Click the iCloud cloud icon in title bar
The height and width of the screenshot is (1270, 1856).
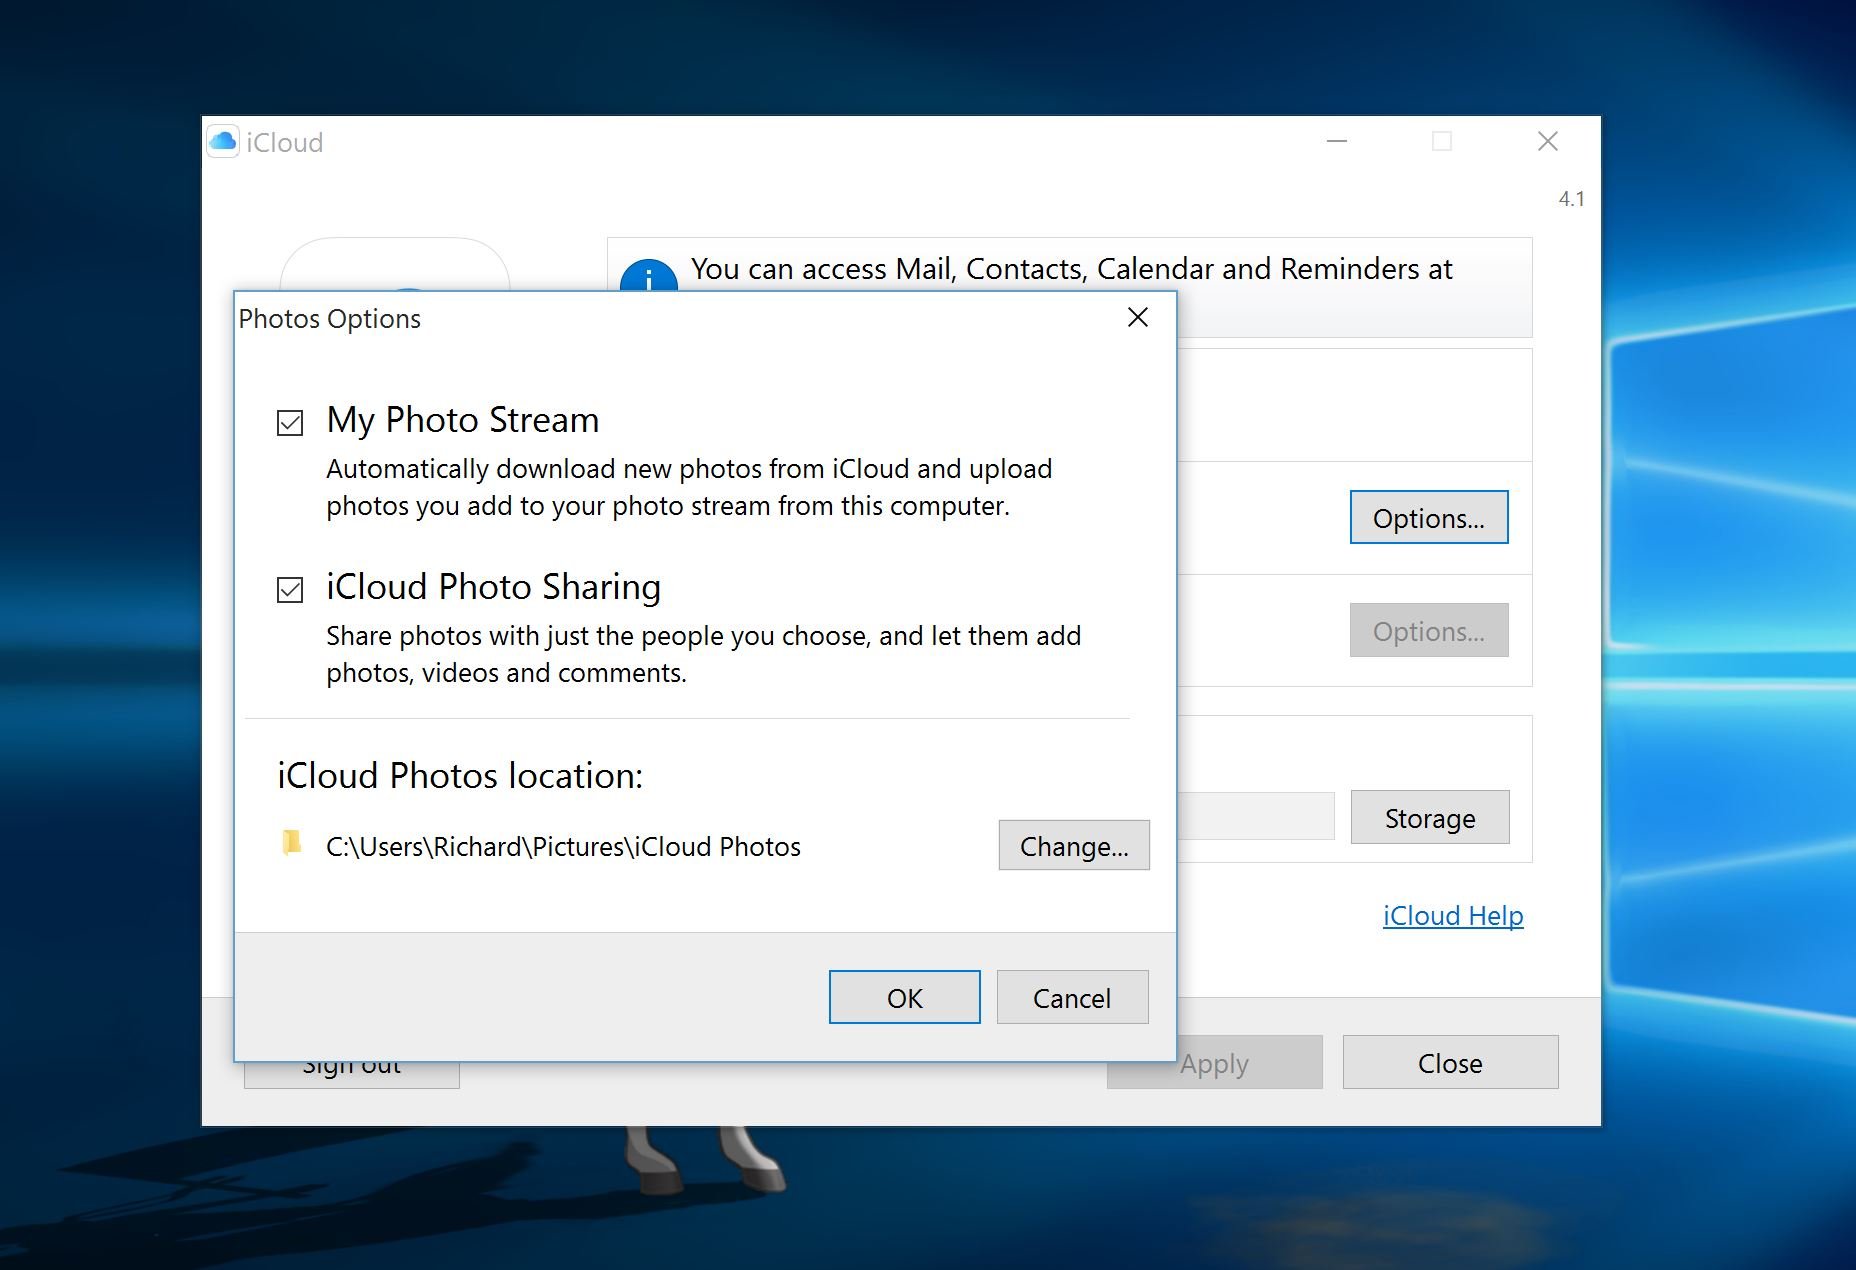pos(223,141)
